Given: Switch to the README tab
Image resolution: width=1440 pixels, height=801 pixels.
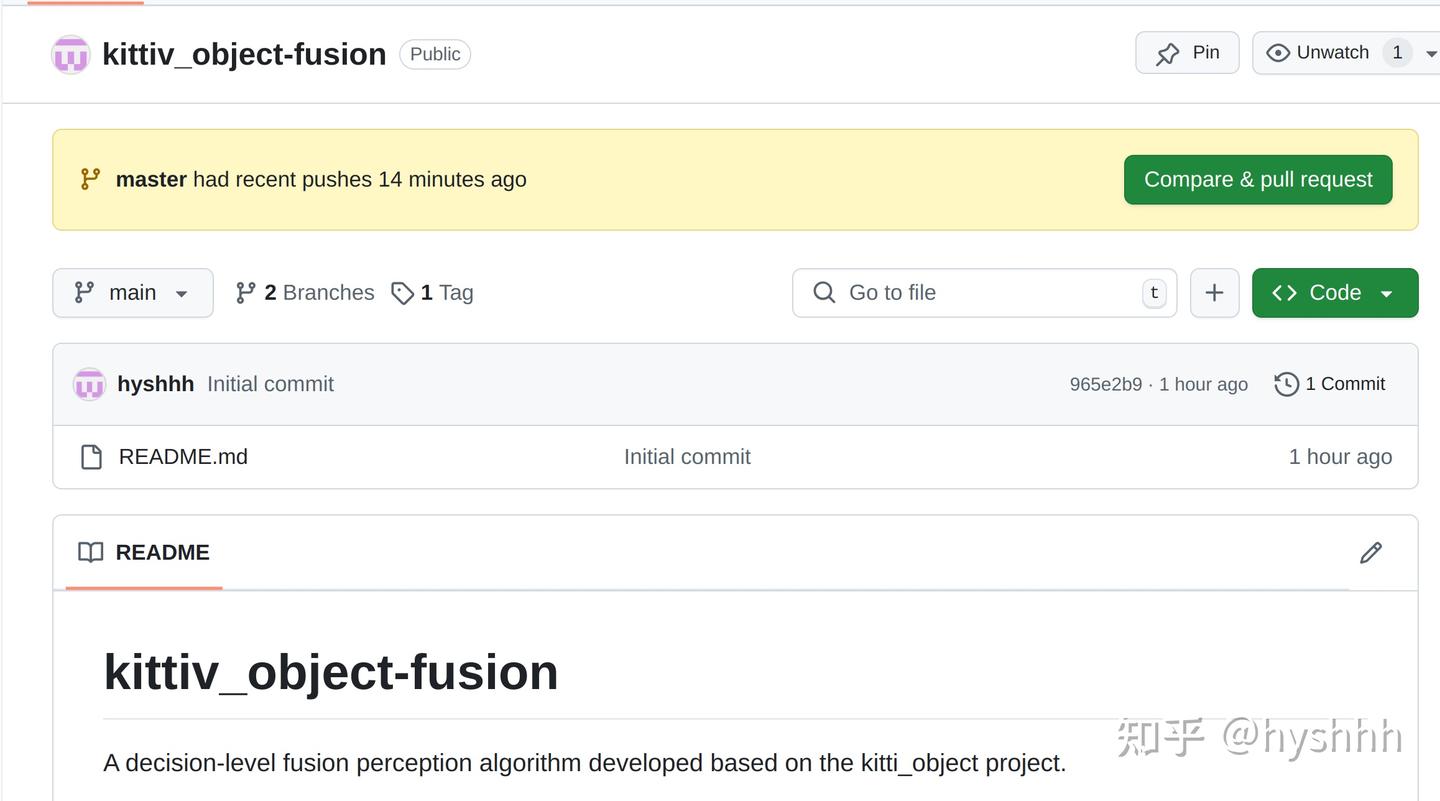Looking at the screenshot, I should 162,552.
